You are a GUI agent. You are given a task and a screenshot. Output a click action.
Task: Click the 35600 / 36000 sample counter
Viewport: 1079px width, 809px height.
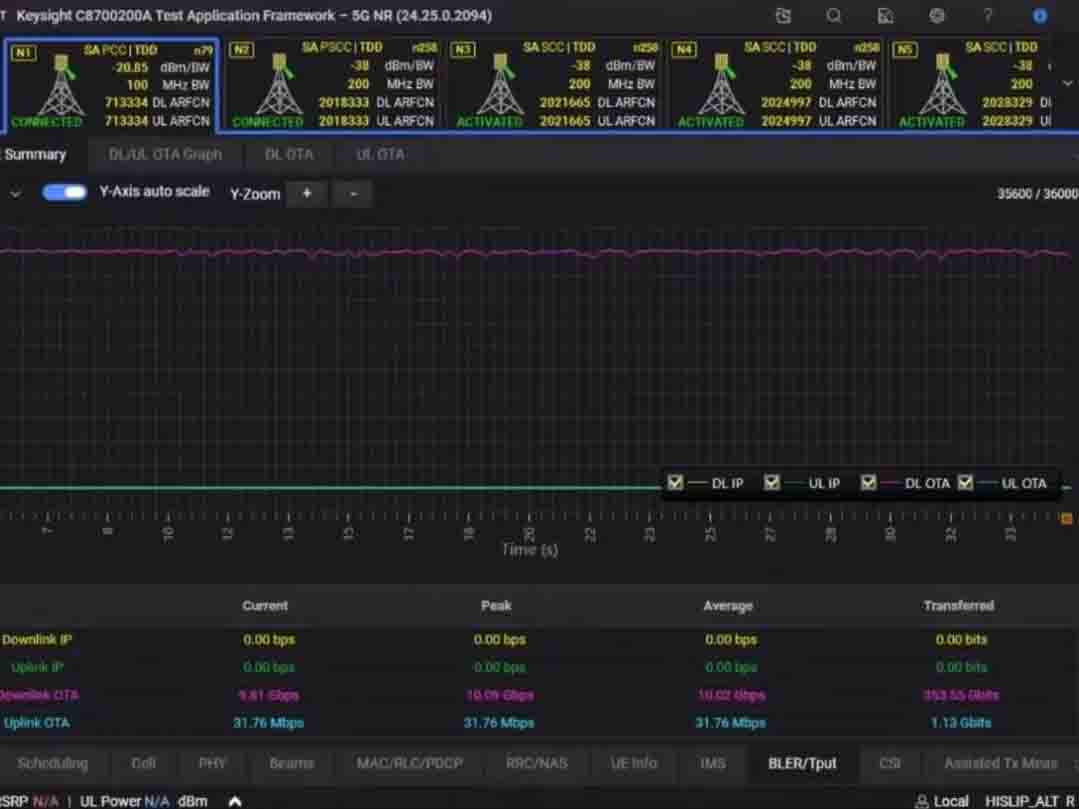pyautogui.click(x=1038, y=194)
